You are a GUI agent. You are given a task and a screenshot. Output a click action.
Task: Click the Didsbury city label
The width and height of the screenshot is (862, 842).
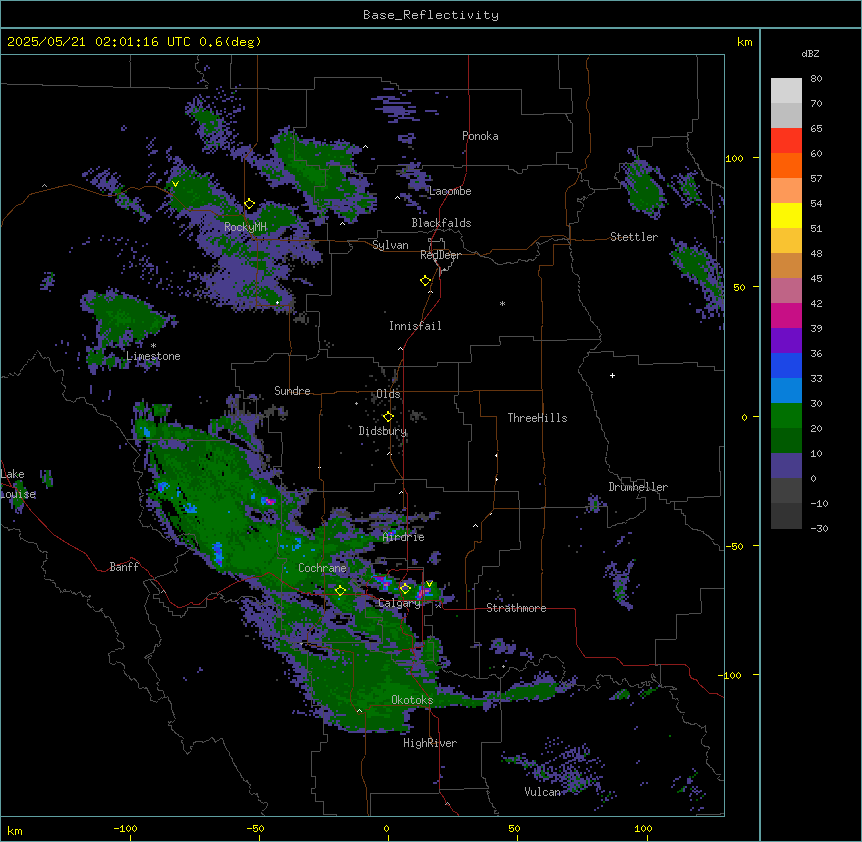383,431
